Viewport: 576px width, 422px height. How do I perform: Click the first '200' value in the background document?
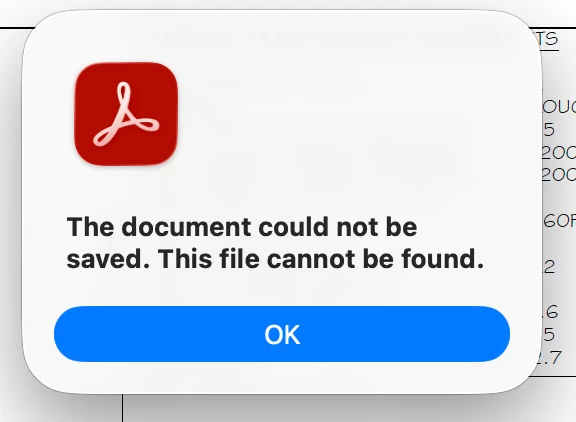(x=559, y=152)
